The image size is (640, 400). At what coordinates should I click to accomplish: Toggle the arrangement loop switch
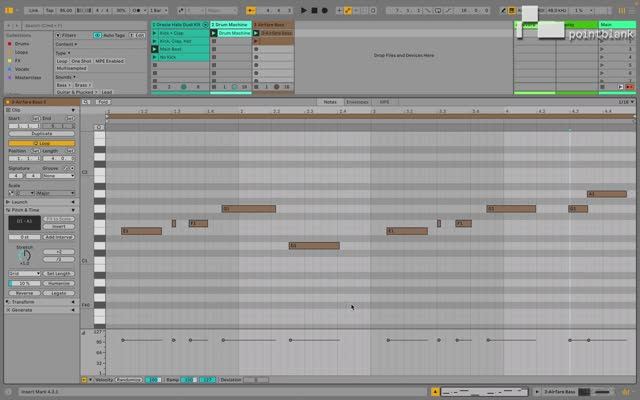(x=438, y=11)
